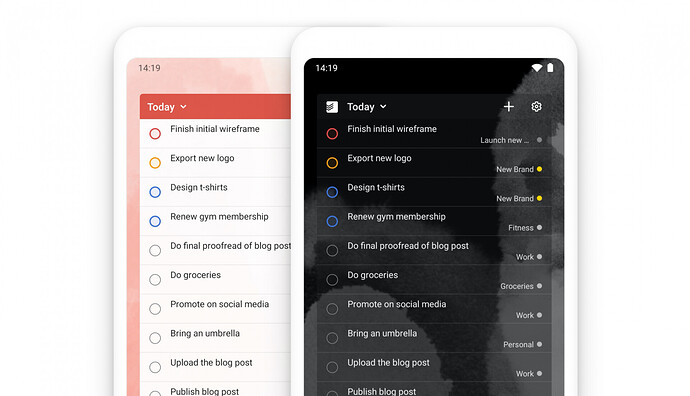This screenshot has width=690, height=396.
Task: Tap gray dot next to Groceries label
Action: pos(540,286)
